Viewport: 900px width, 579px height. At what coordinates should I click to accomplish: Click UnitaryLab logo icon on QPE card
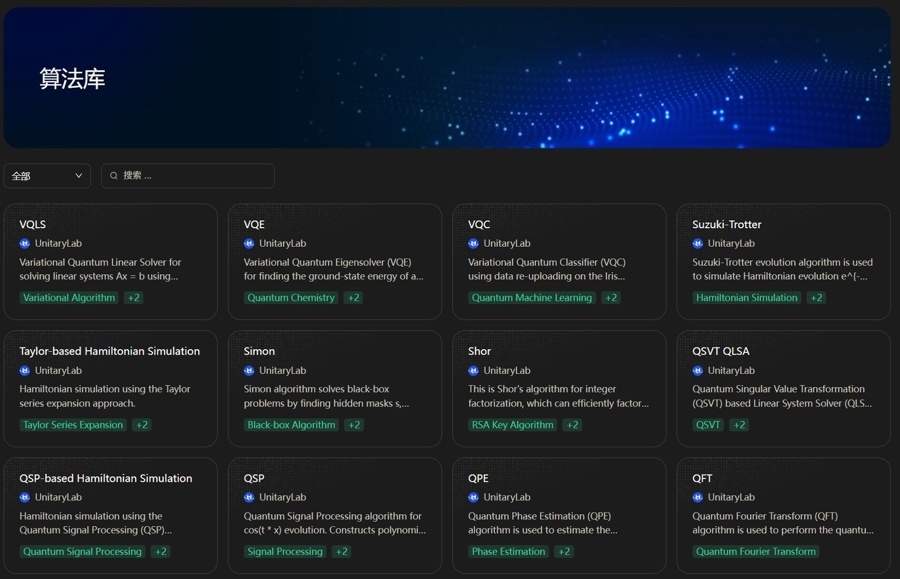click(x=473, y=497)
